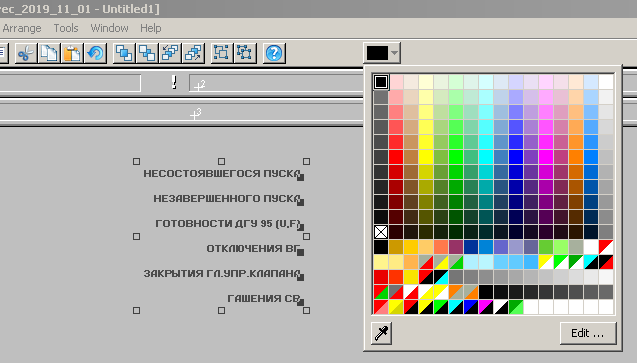This screenshot has width=637, height=363.
Task: Open the Arrange menu
Action: coord(22,28)
